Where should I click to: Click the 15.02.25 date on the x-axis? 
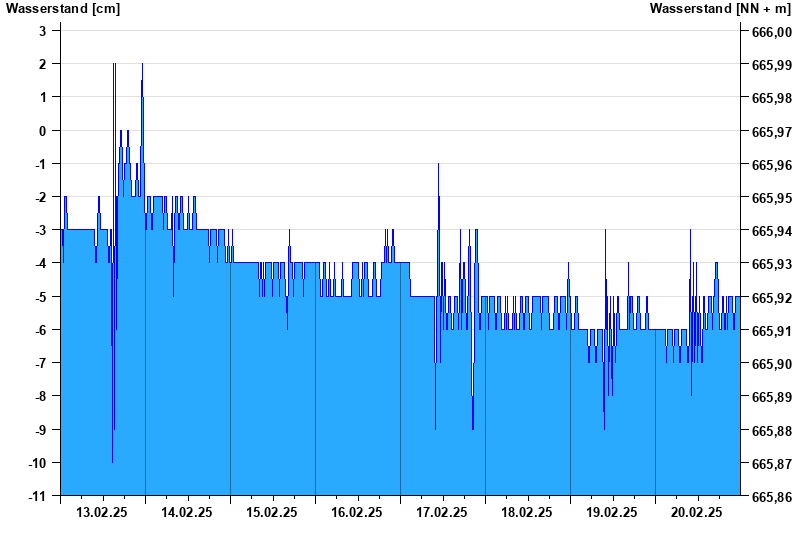click(x=272, y=512)
